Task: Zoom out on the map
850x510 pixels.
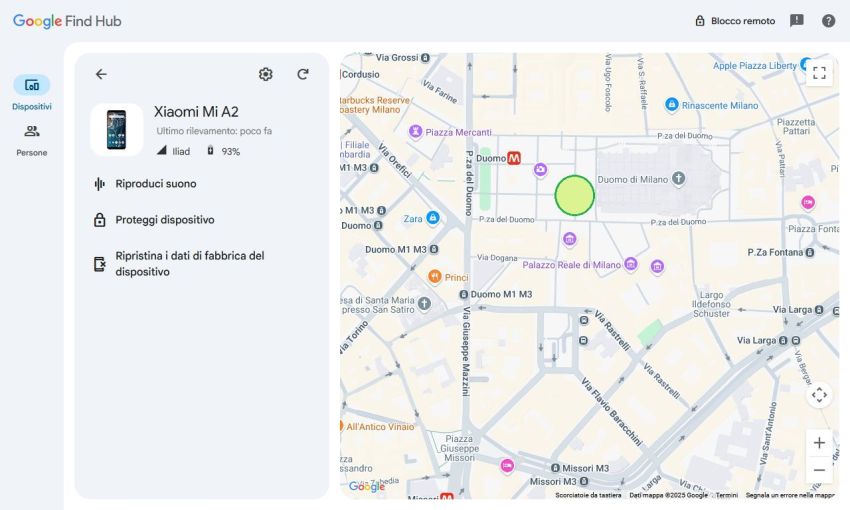Action: [x=819, y=470]
